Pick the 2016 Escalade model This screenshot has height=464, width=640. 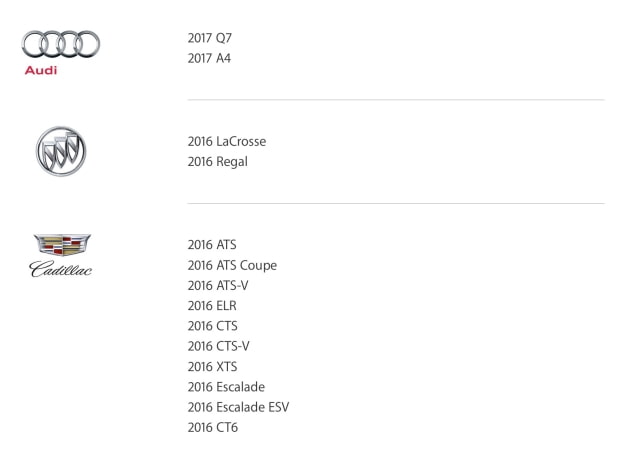[226, 387]
